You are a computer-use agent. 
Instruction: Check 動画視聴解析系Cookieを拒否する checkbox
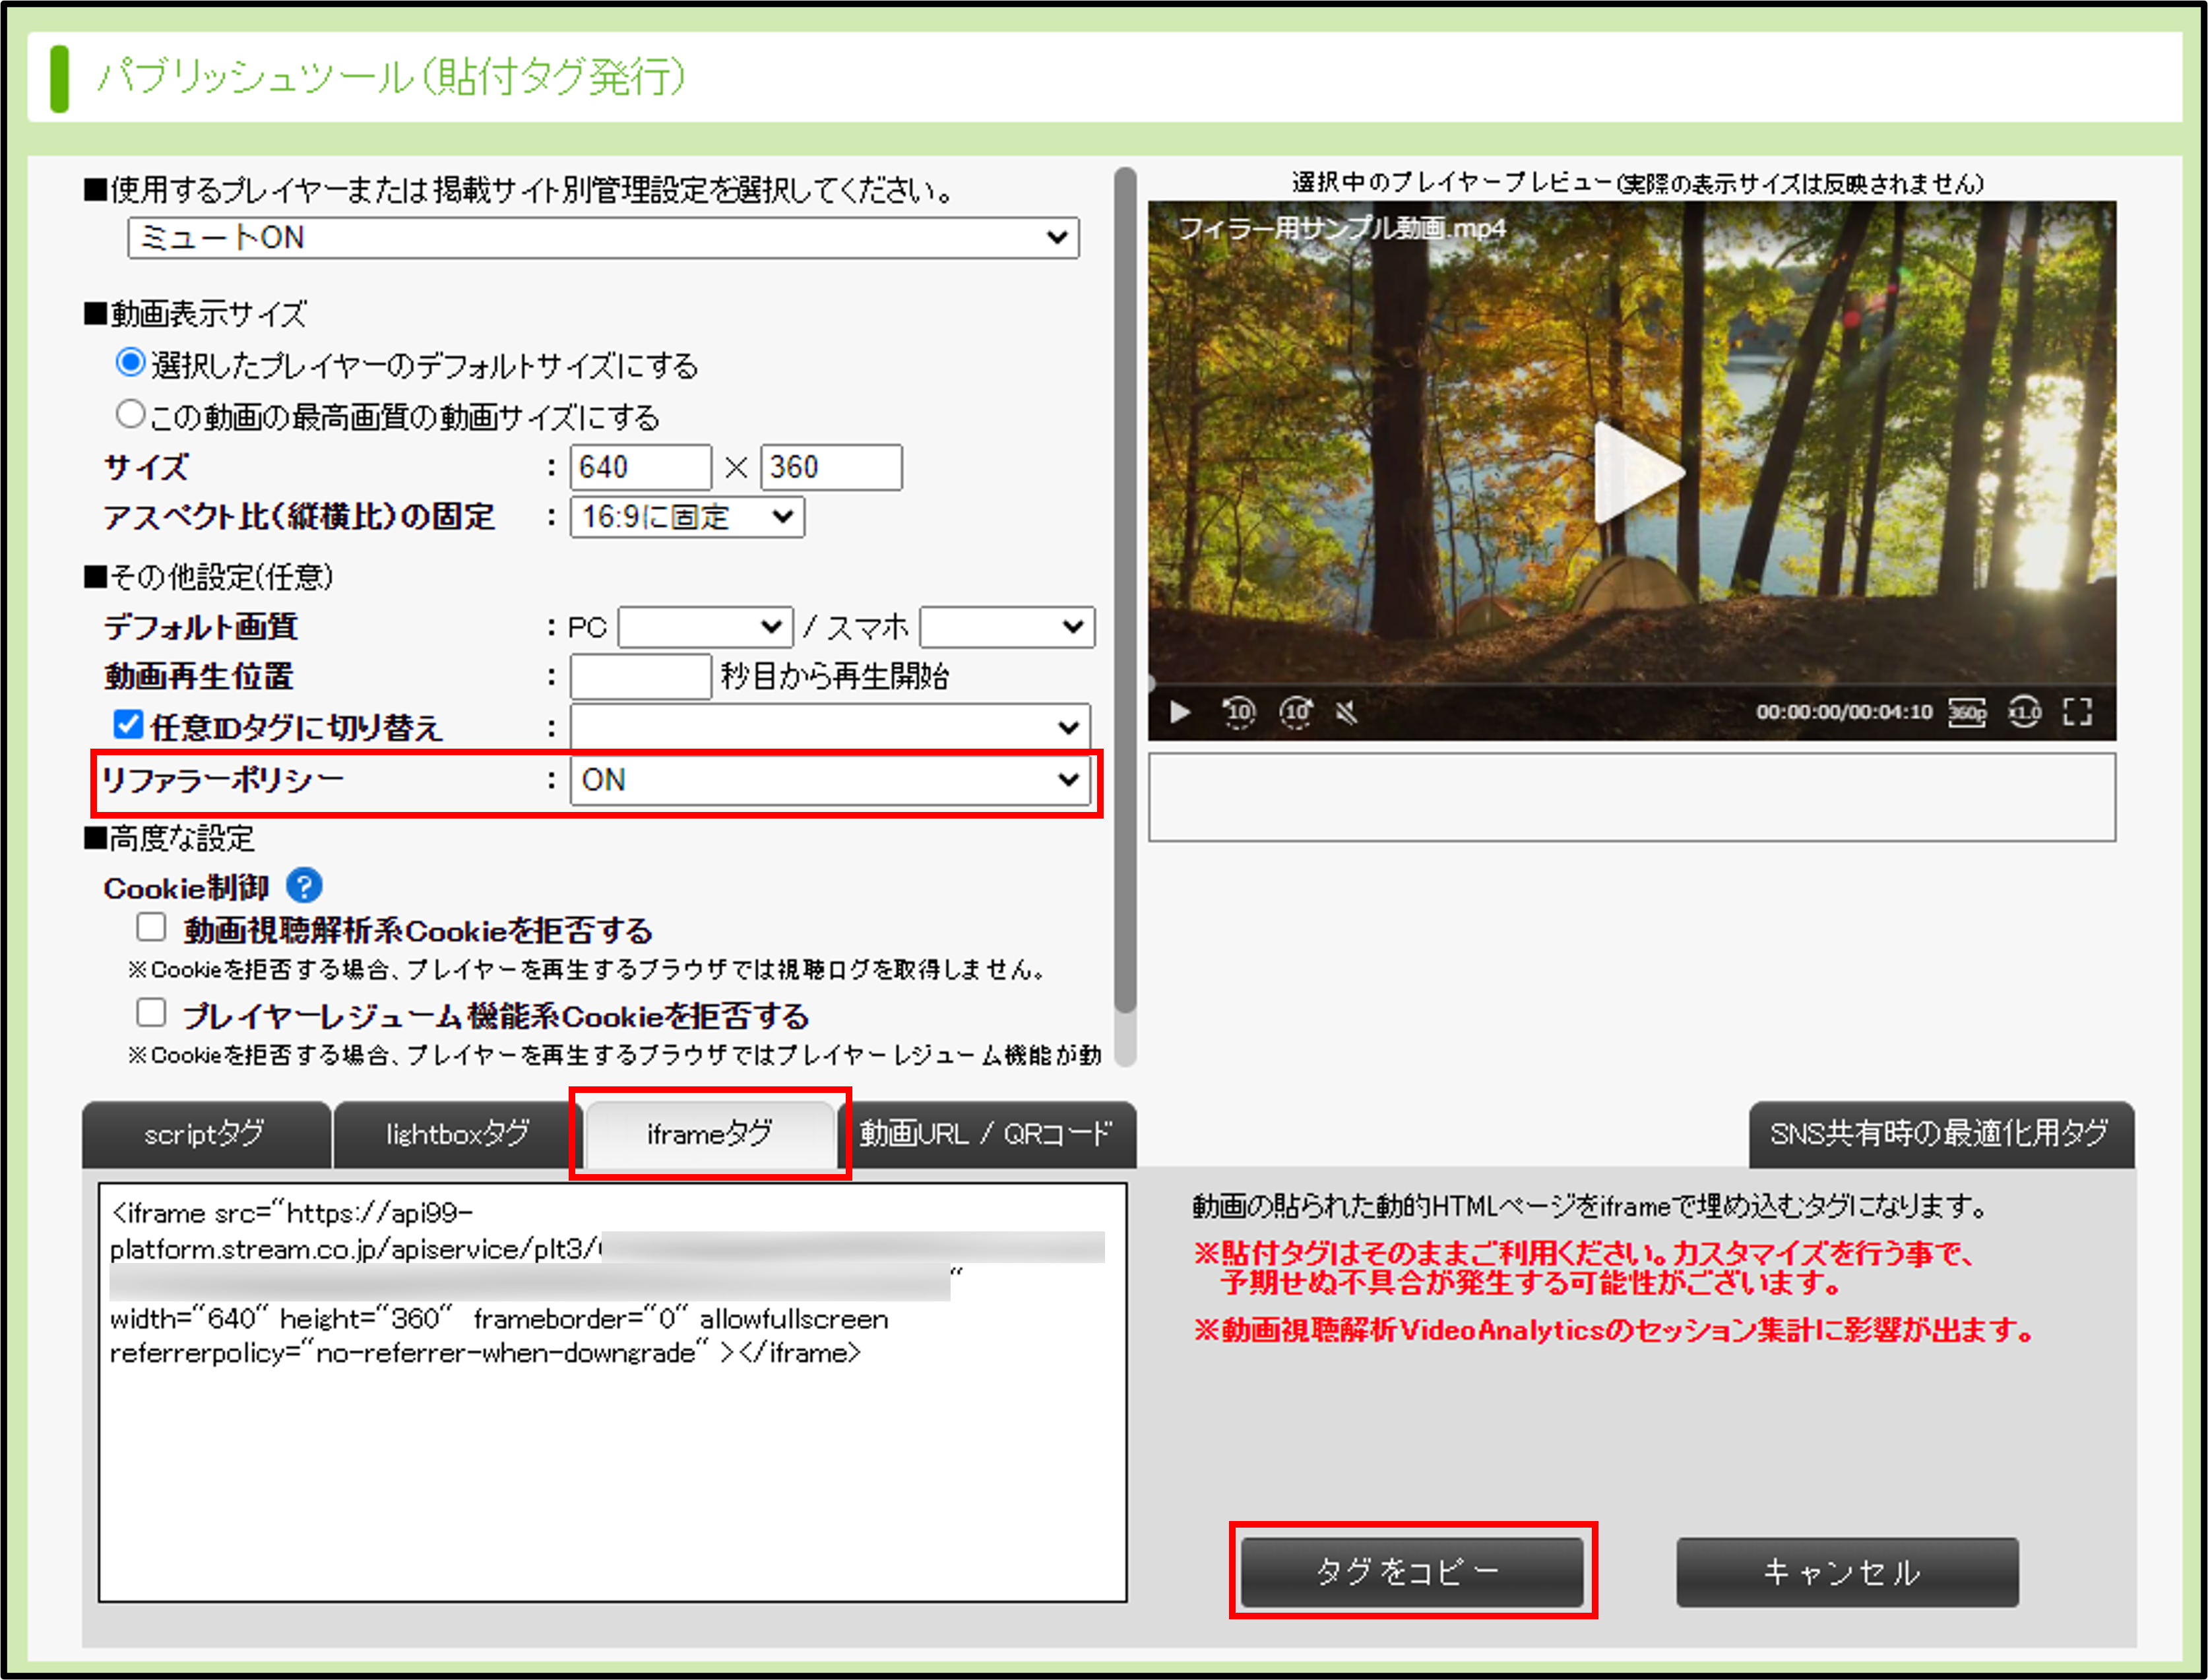[151, 928]
